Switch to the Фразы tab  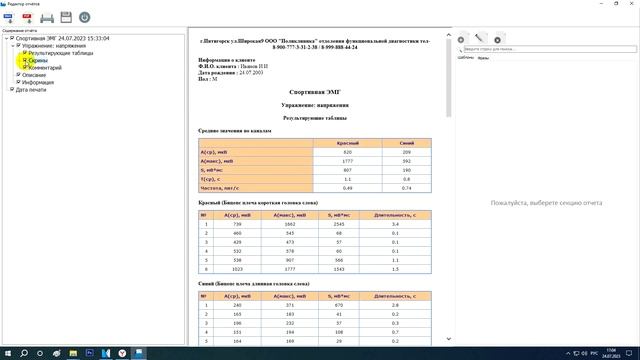click(x=483, y=58)
